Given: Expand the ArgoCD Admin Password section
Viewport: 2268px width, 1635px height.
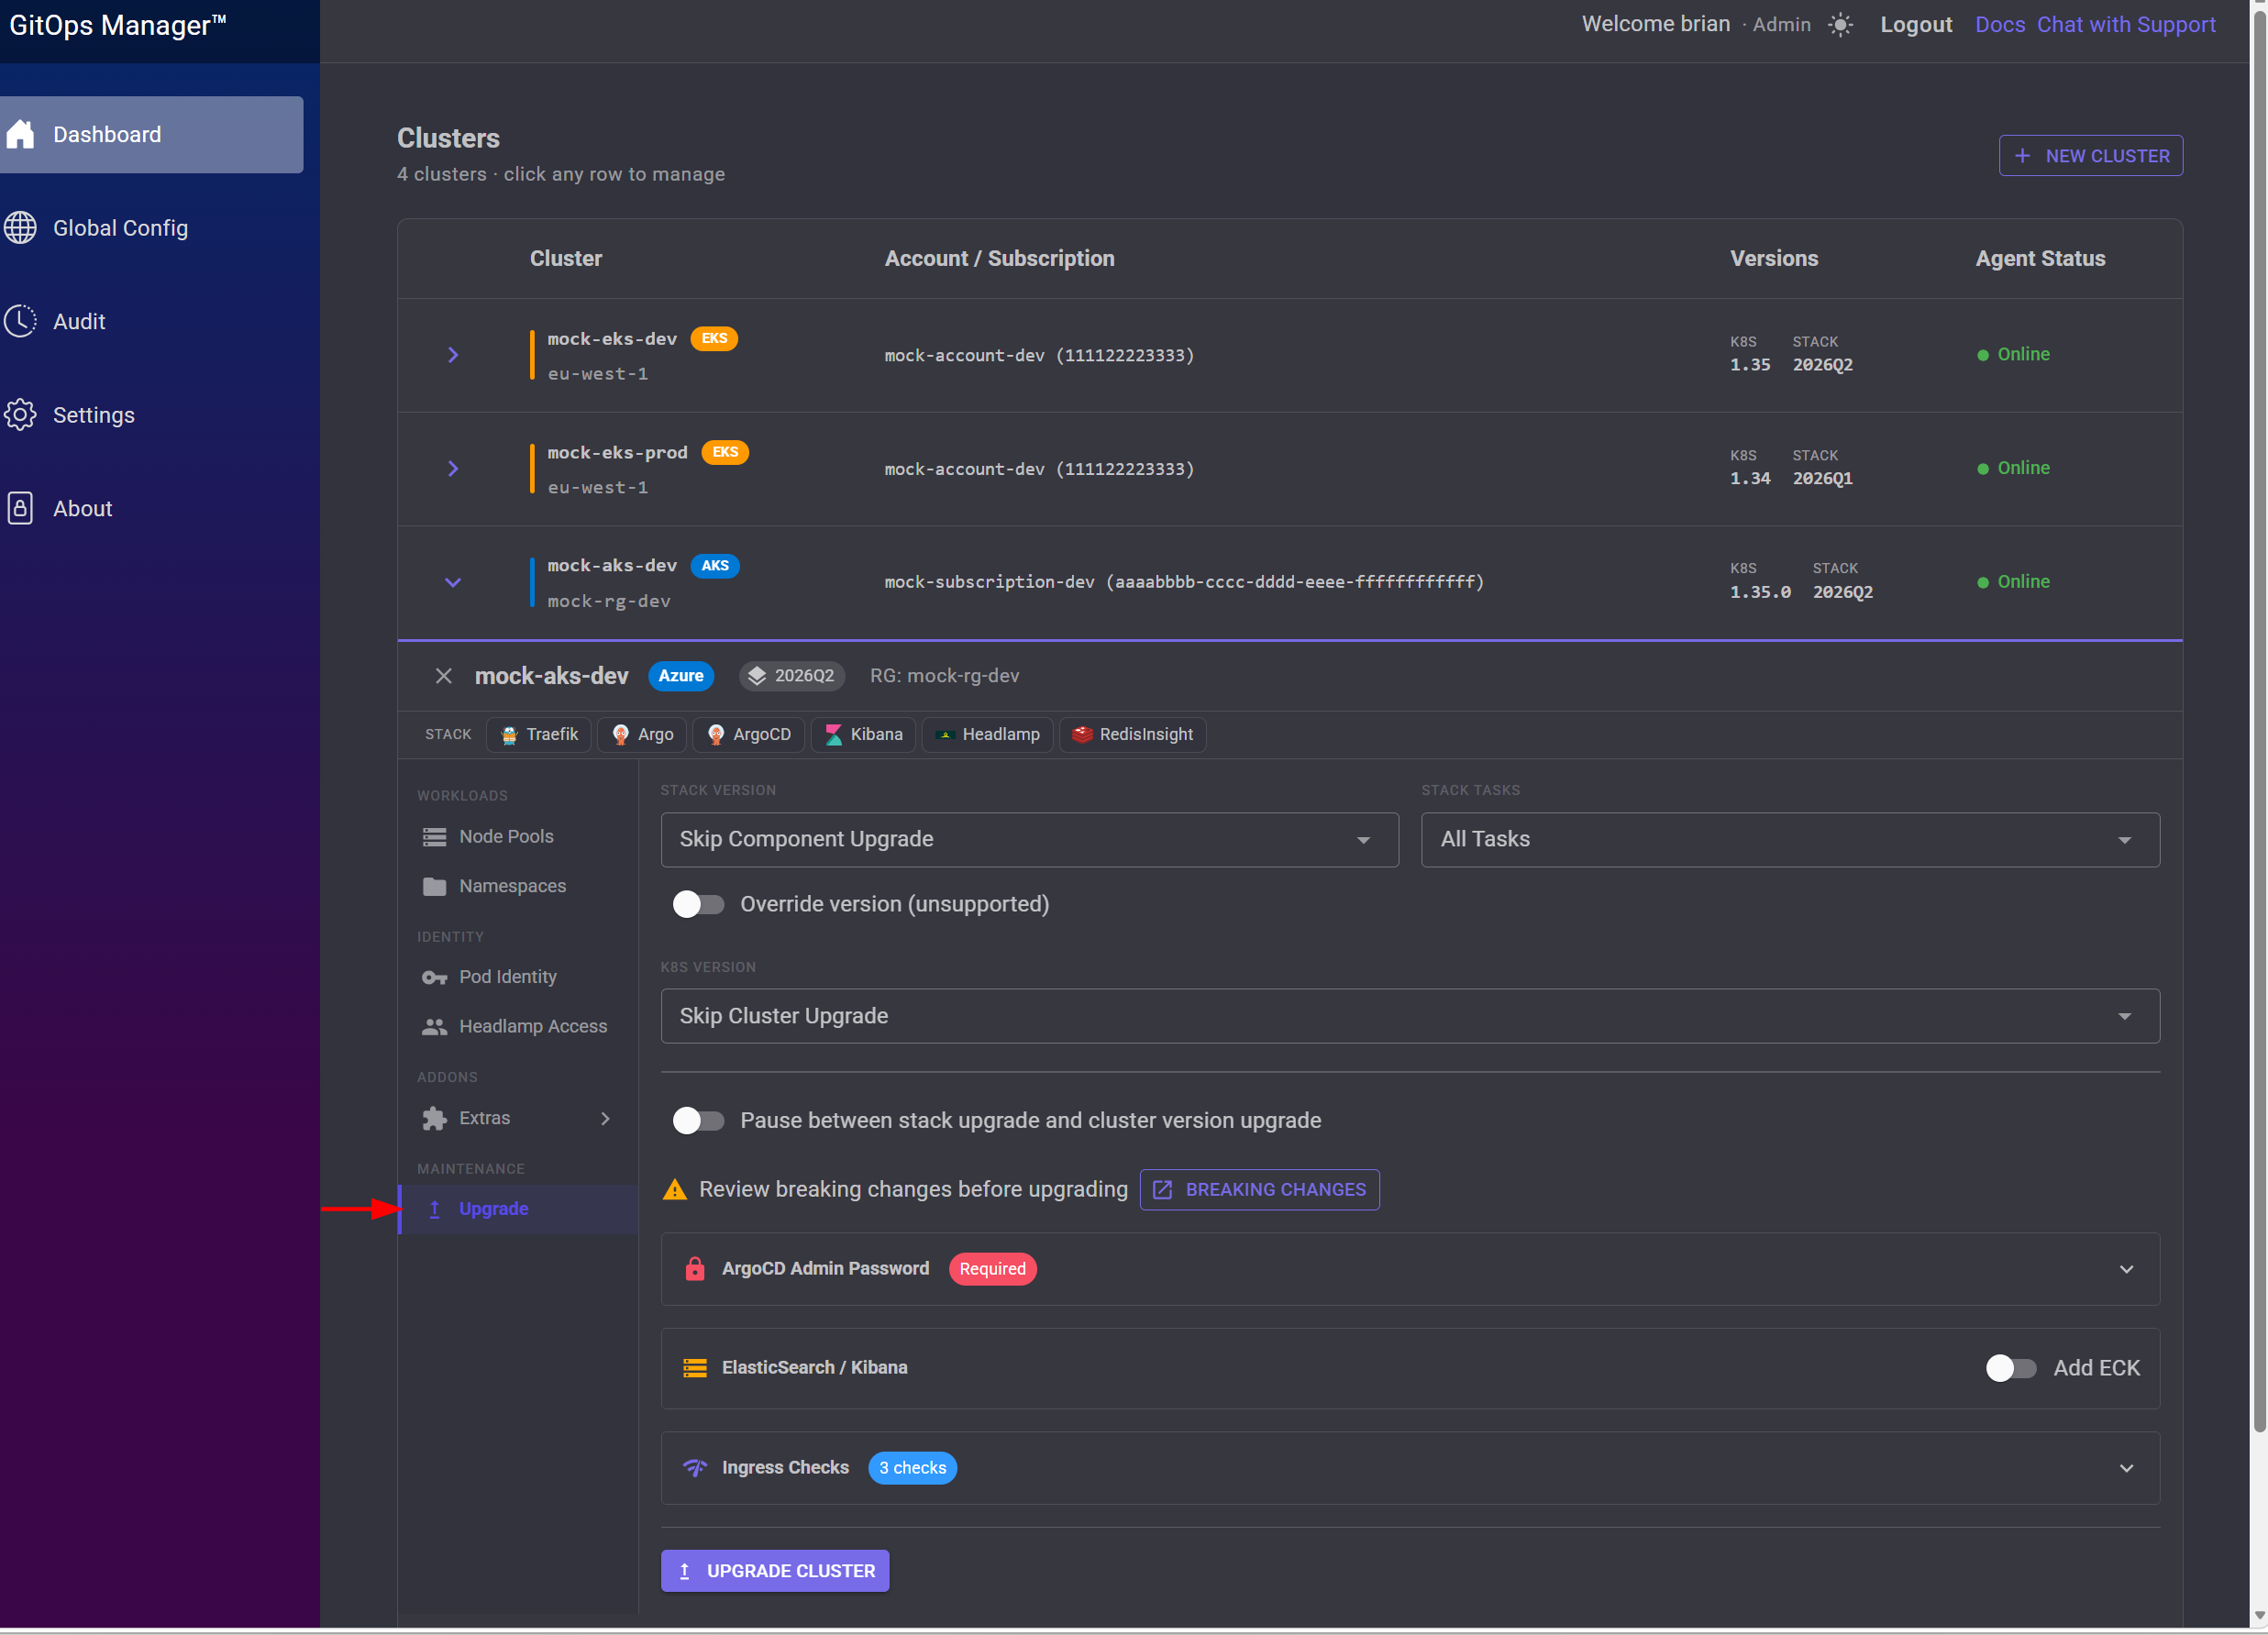Looking at the screenshot, I should pos(2126,1270).
